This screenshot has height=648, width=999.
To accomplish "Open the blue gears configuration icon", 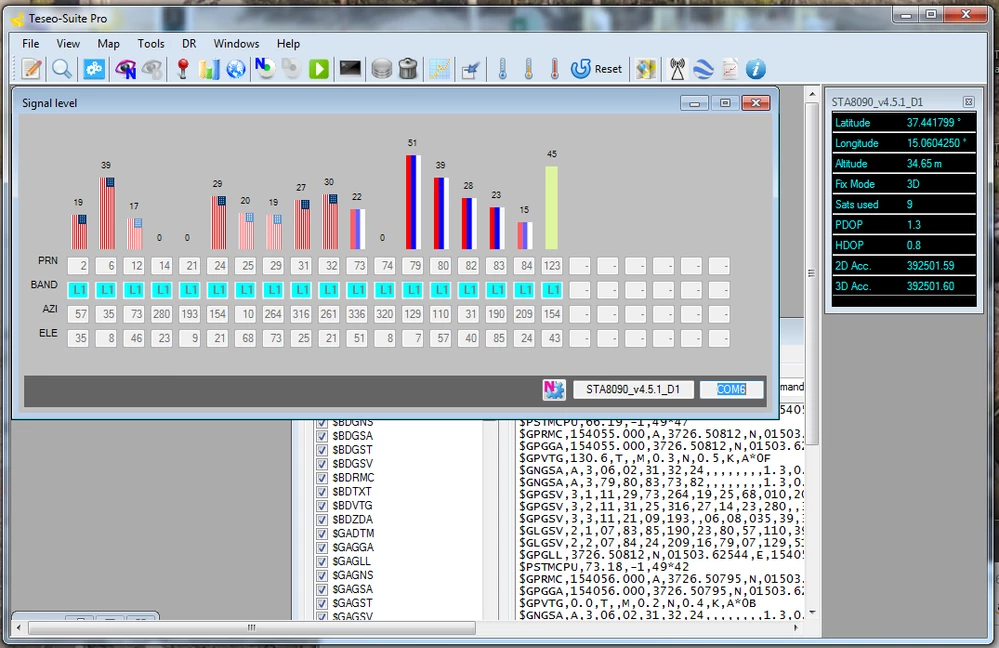I will [94, 69].
